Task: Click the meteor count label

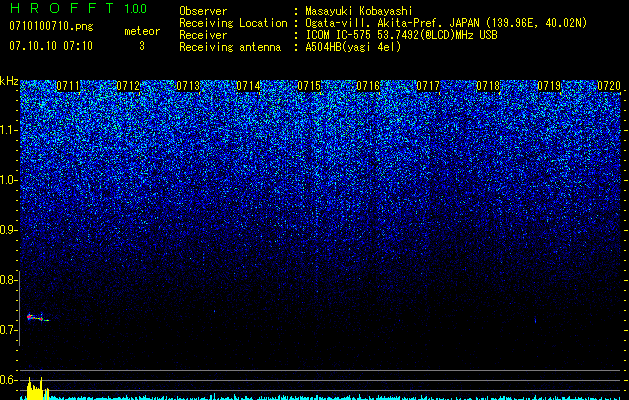Action: click(x=142, y=31)
